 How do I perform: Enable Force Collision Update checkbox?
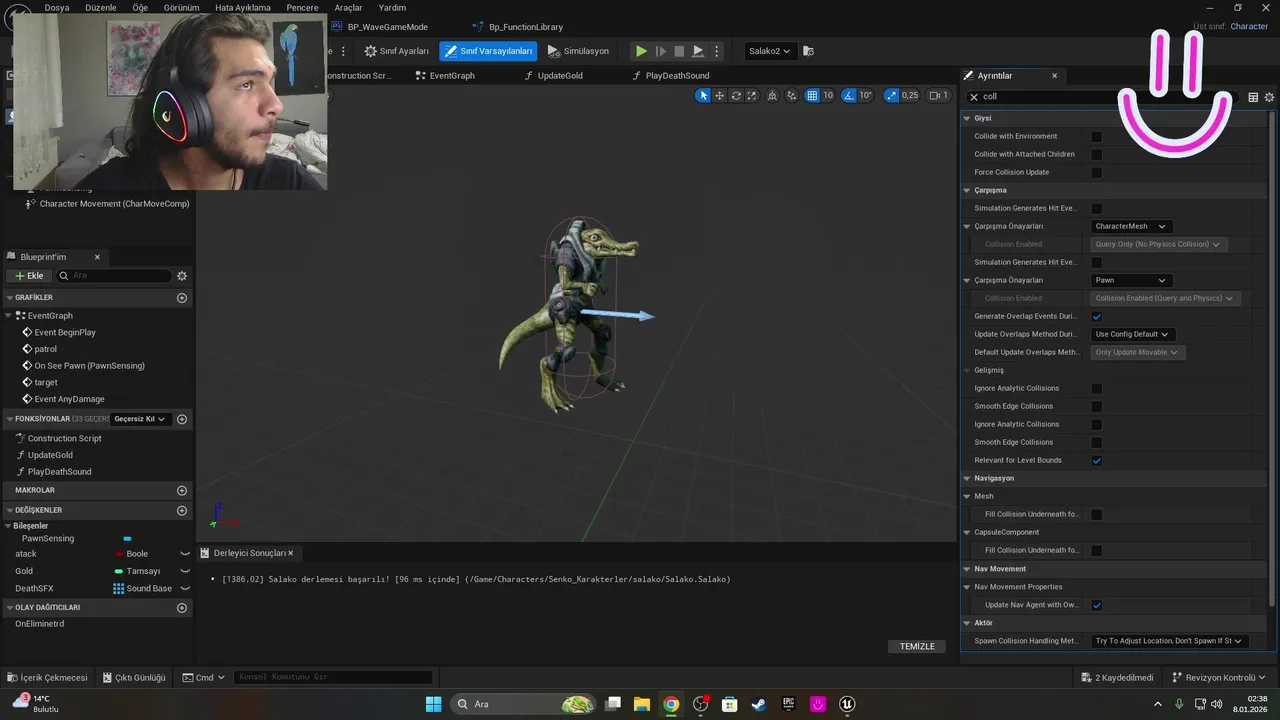pos(1096,172)
